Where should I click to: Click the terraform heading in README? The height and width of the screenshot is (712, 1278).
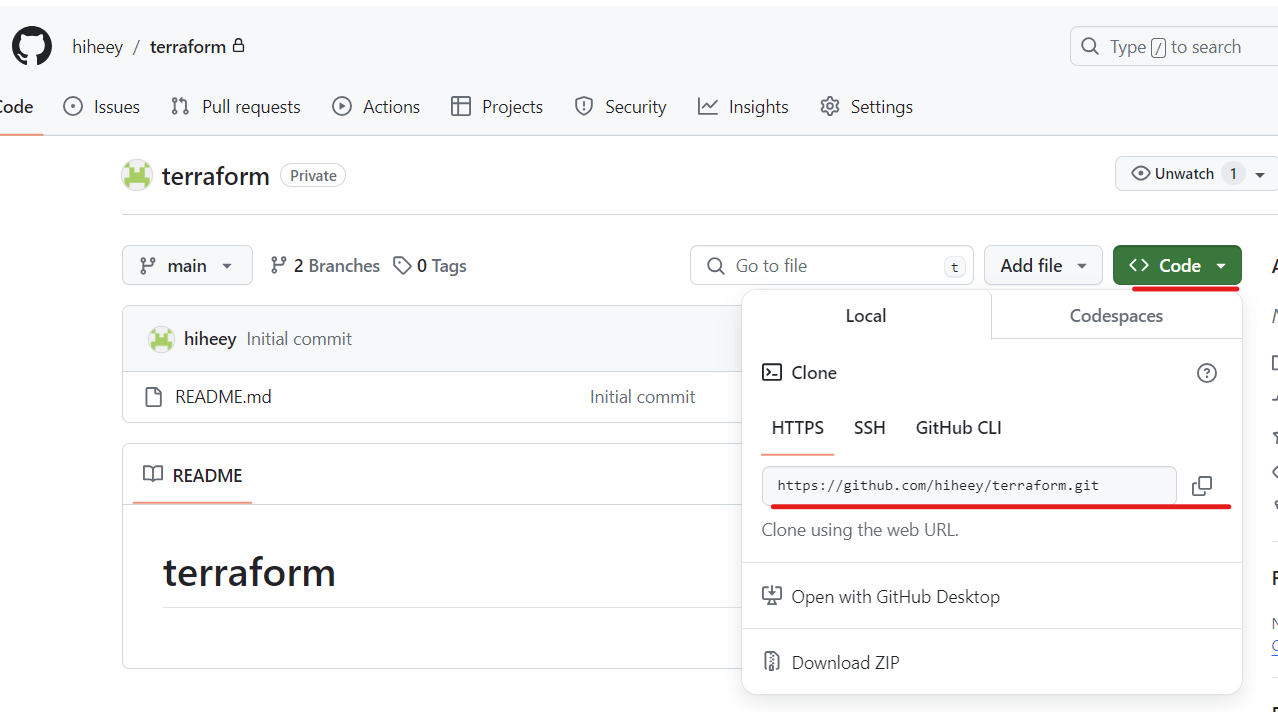249,572
